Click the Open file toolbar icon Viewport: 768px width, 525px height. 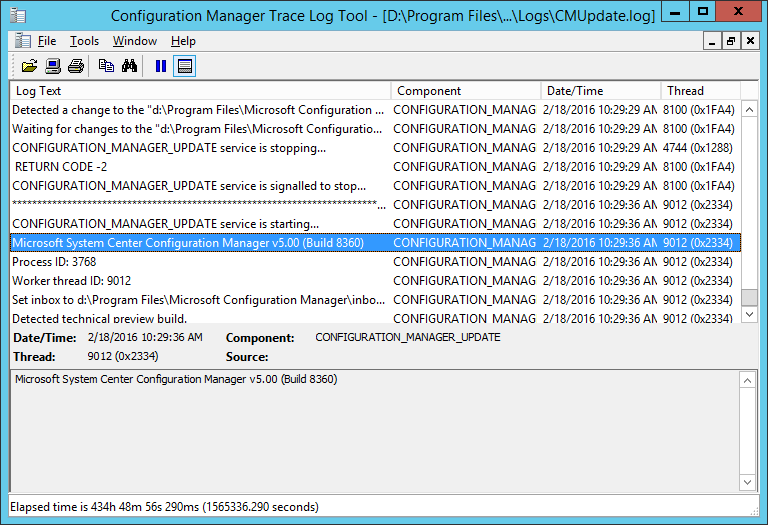[29, 66]
